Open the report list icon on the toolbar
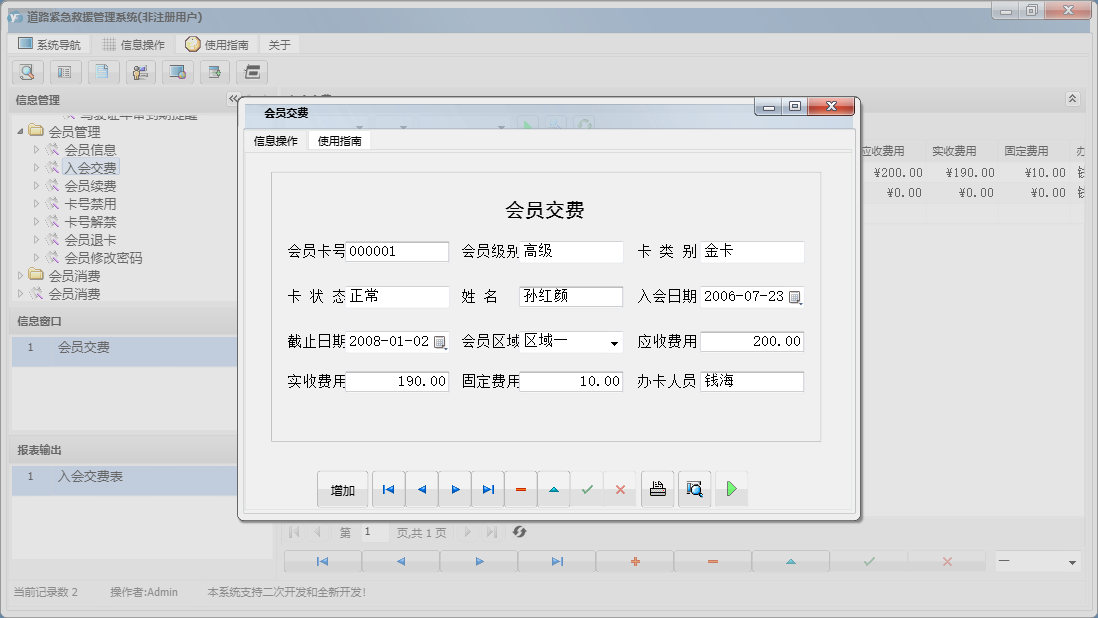 [65, 72]
